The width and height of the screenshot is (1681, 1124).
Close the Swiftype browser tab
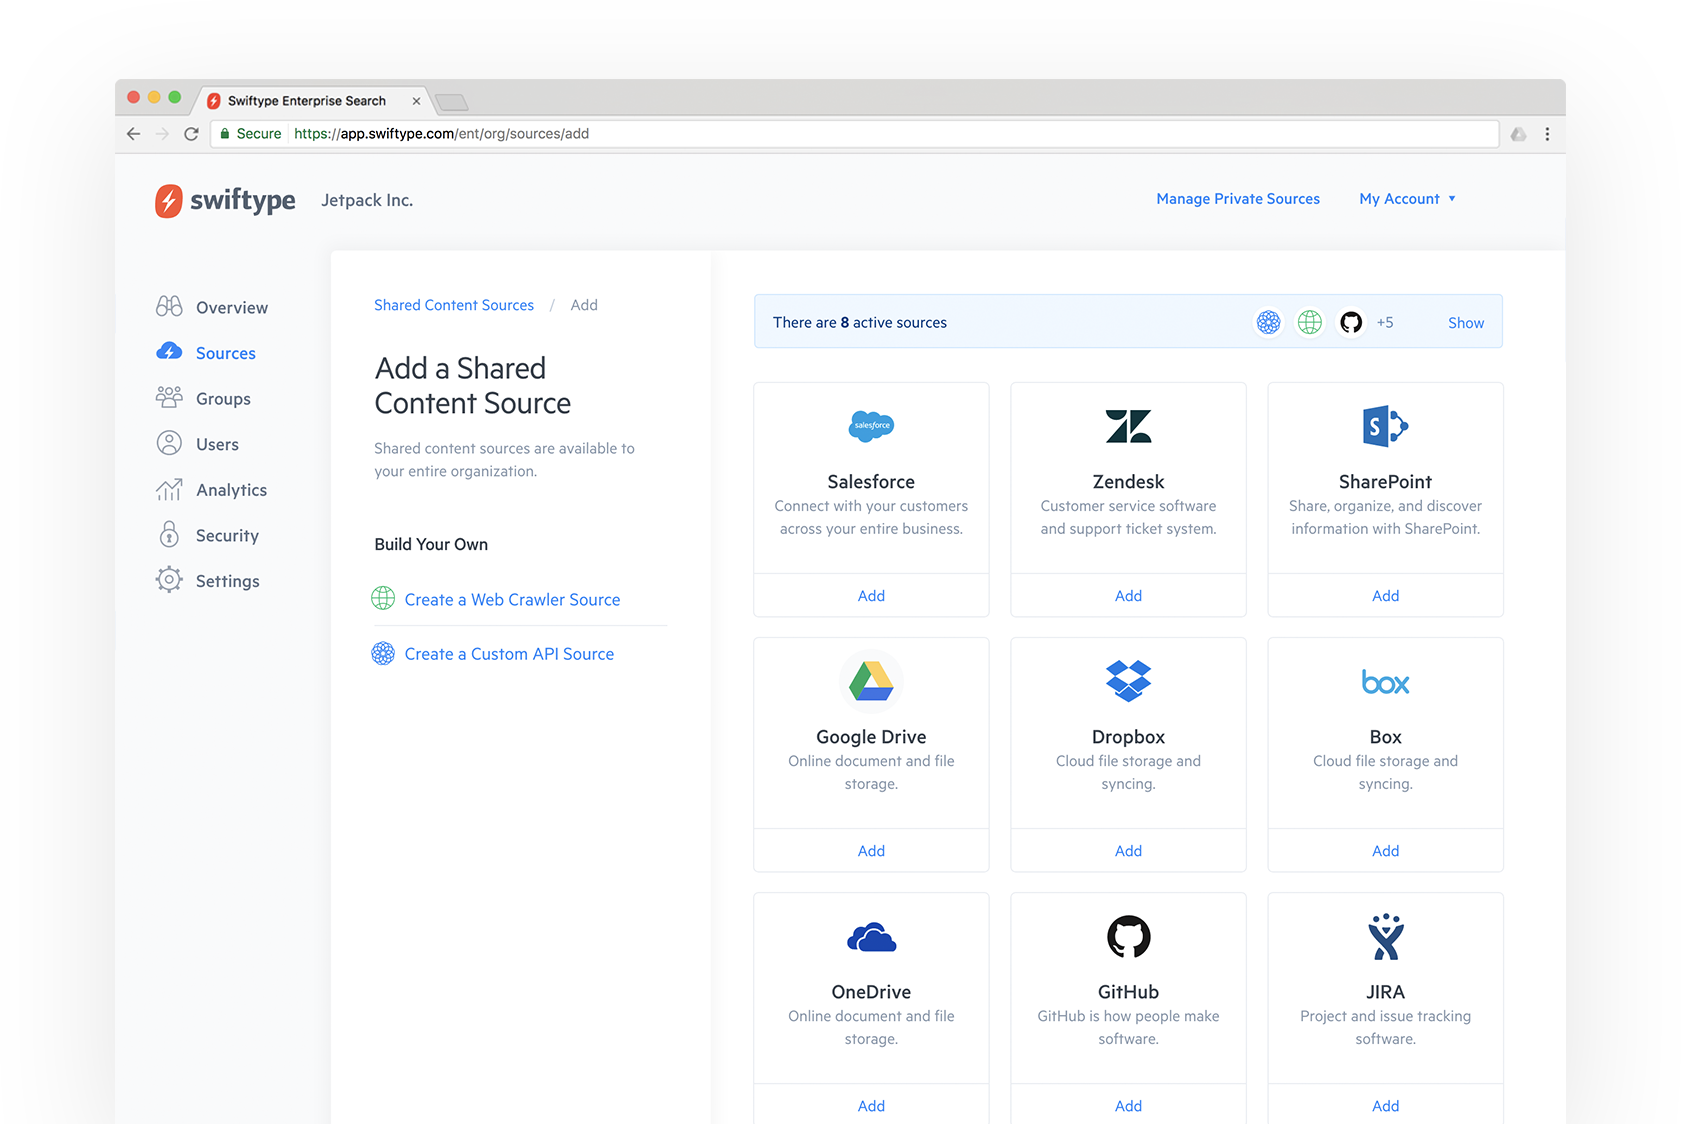pos(416,101)
